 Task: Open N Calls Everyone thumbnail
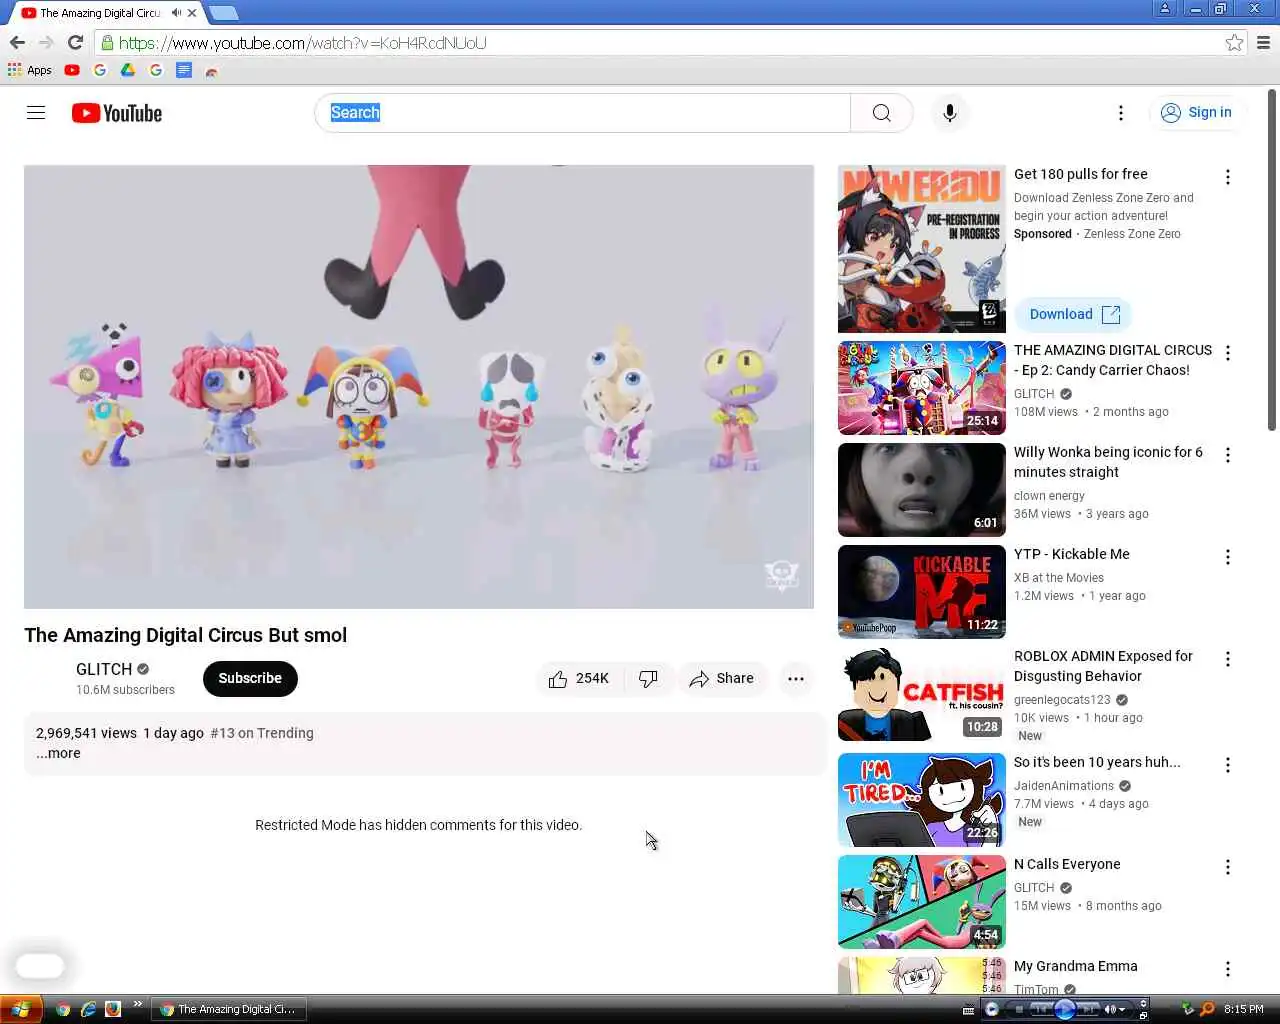922,902
